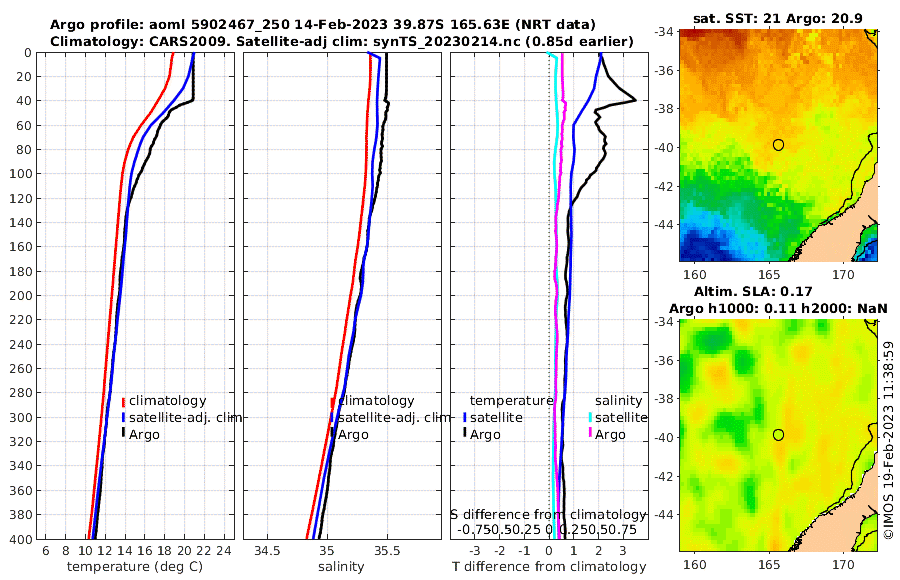Click the black Argo T-difference peak near 40 m
The height and width of the screenshot is (580, 900).
[634, 100]
